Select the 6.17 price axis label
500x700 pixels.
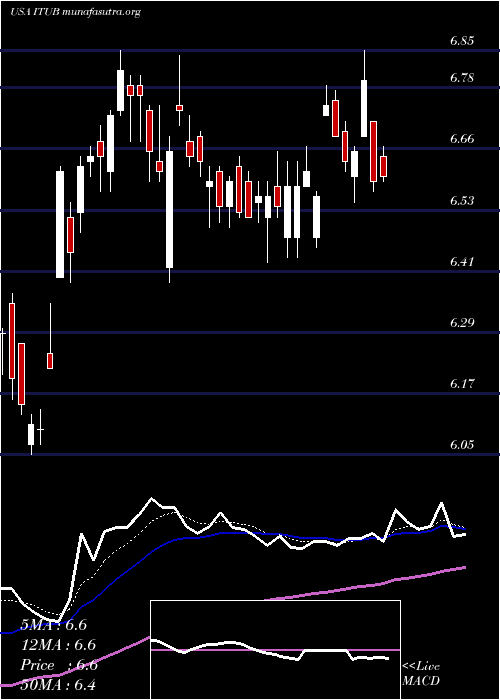[x=462, y=383]
